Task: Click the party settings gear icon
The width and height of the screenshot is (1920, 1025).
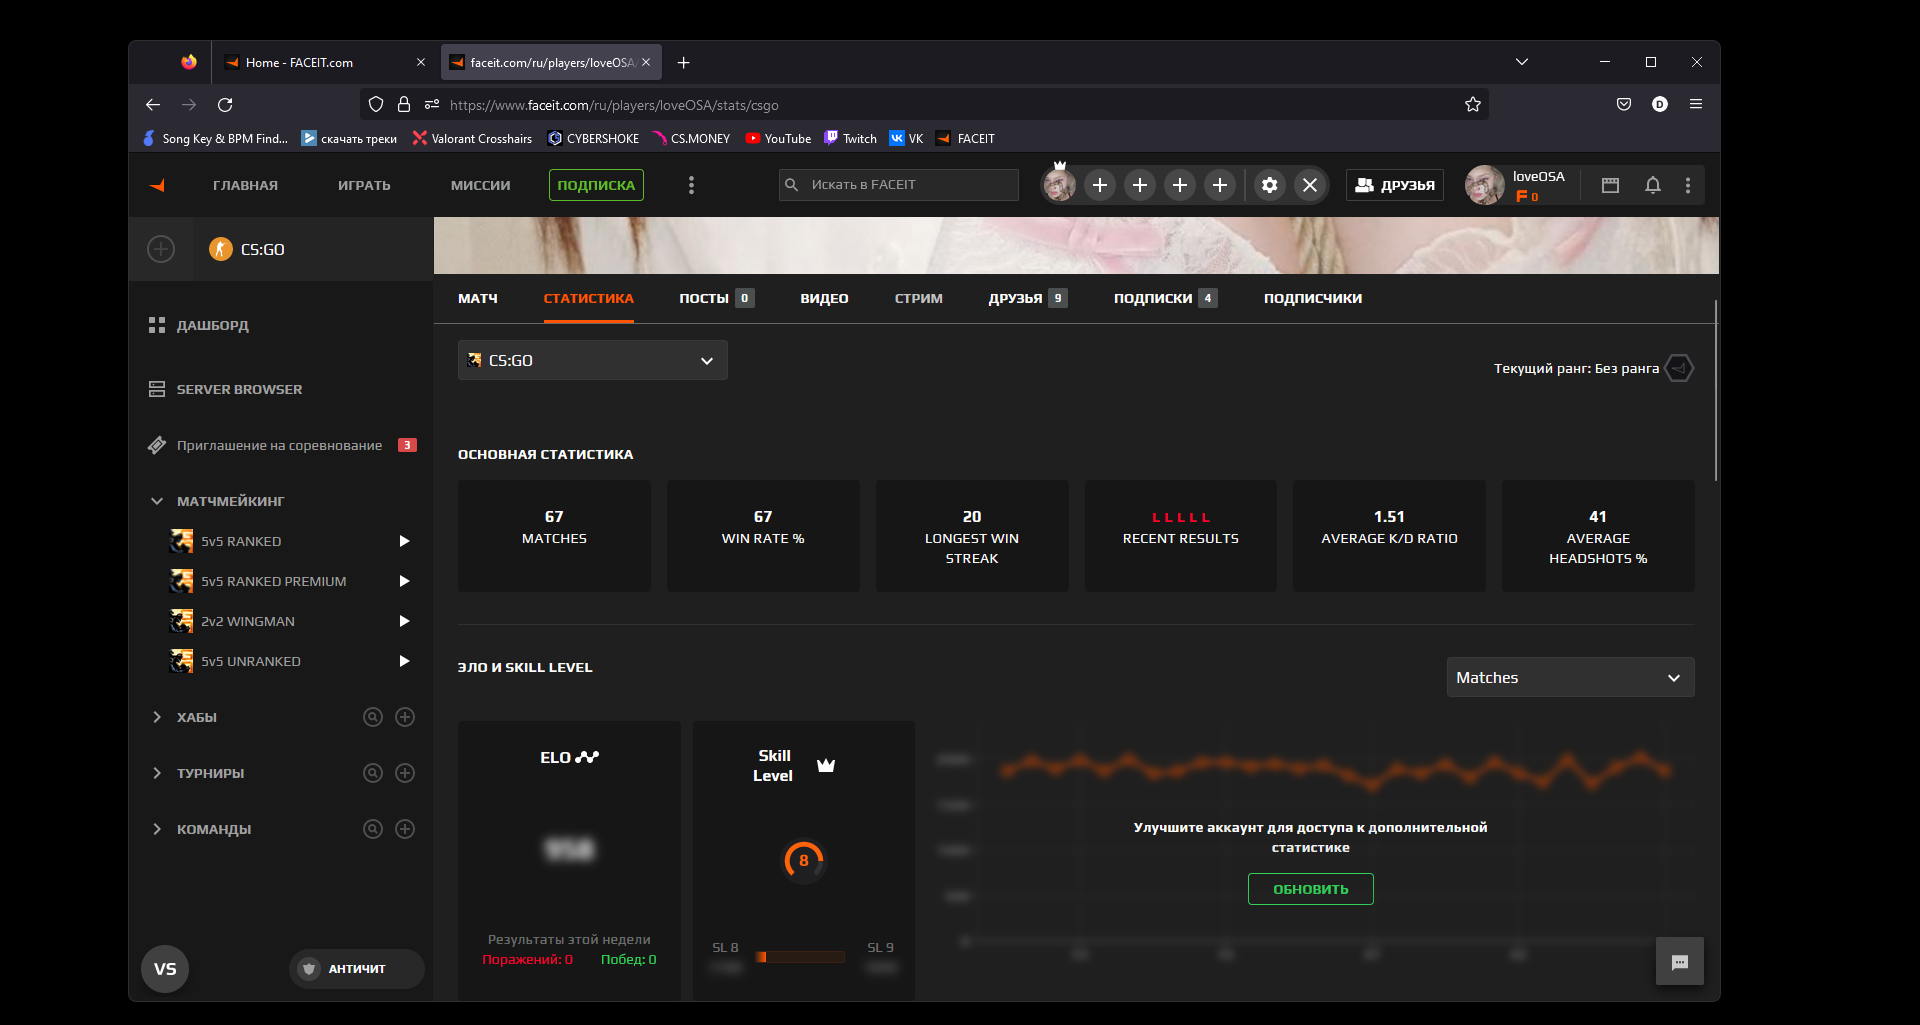Action: 1269,185
